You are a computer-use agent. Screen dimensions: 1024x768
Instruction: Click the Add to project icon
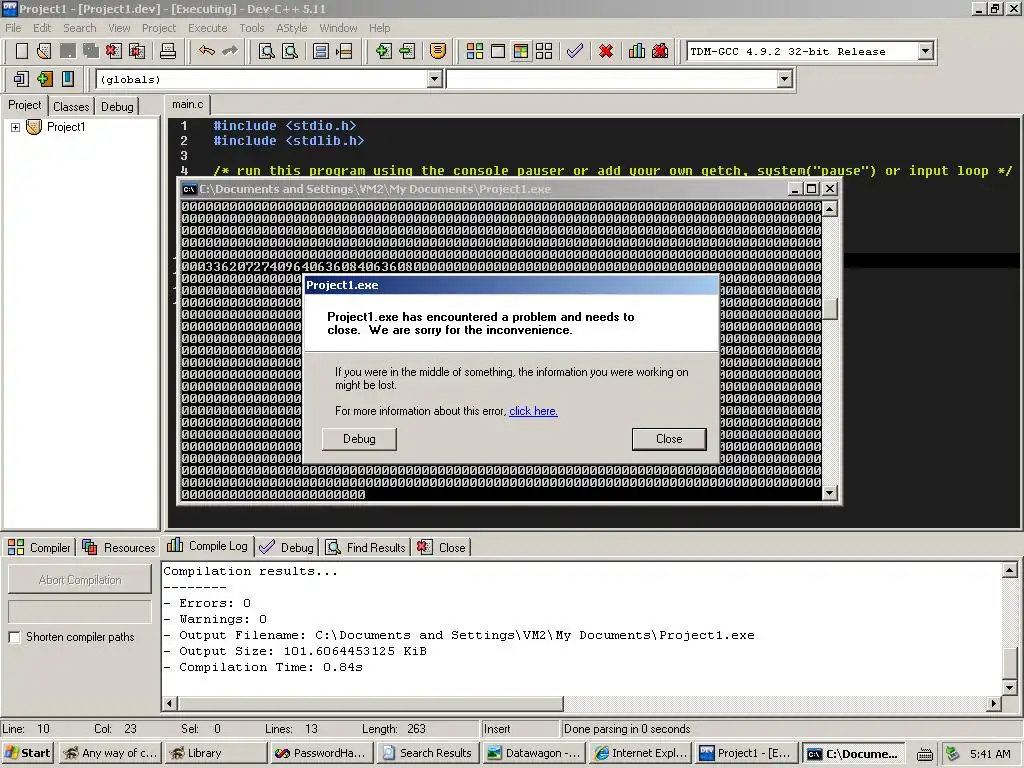tap(383, 51)
